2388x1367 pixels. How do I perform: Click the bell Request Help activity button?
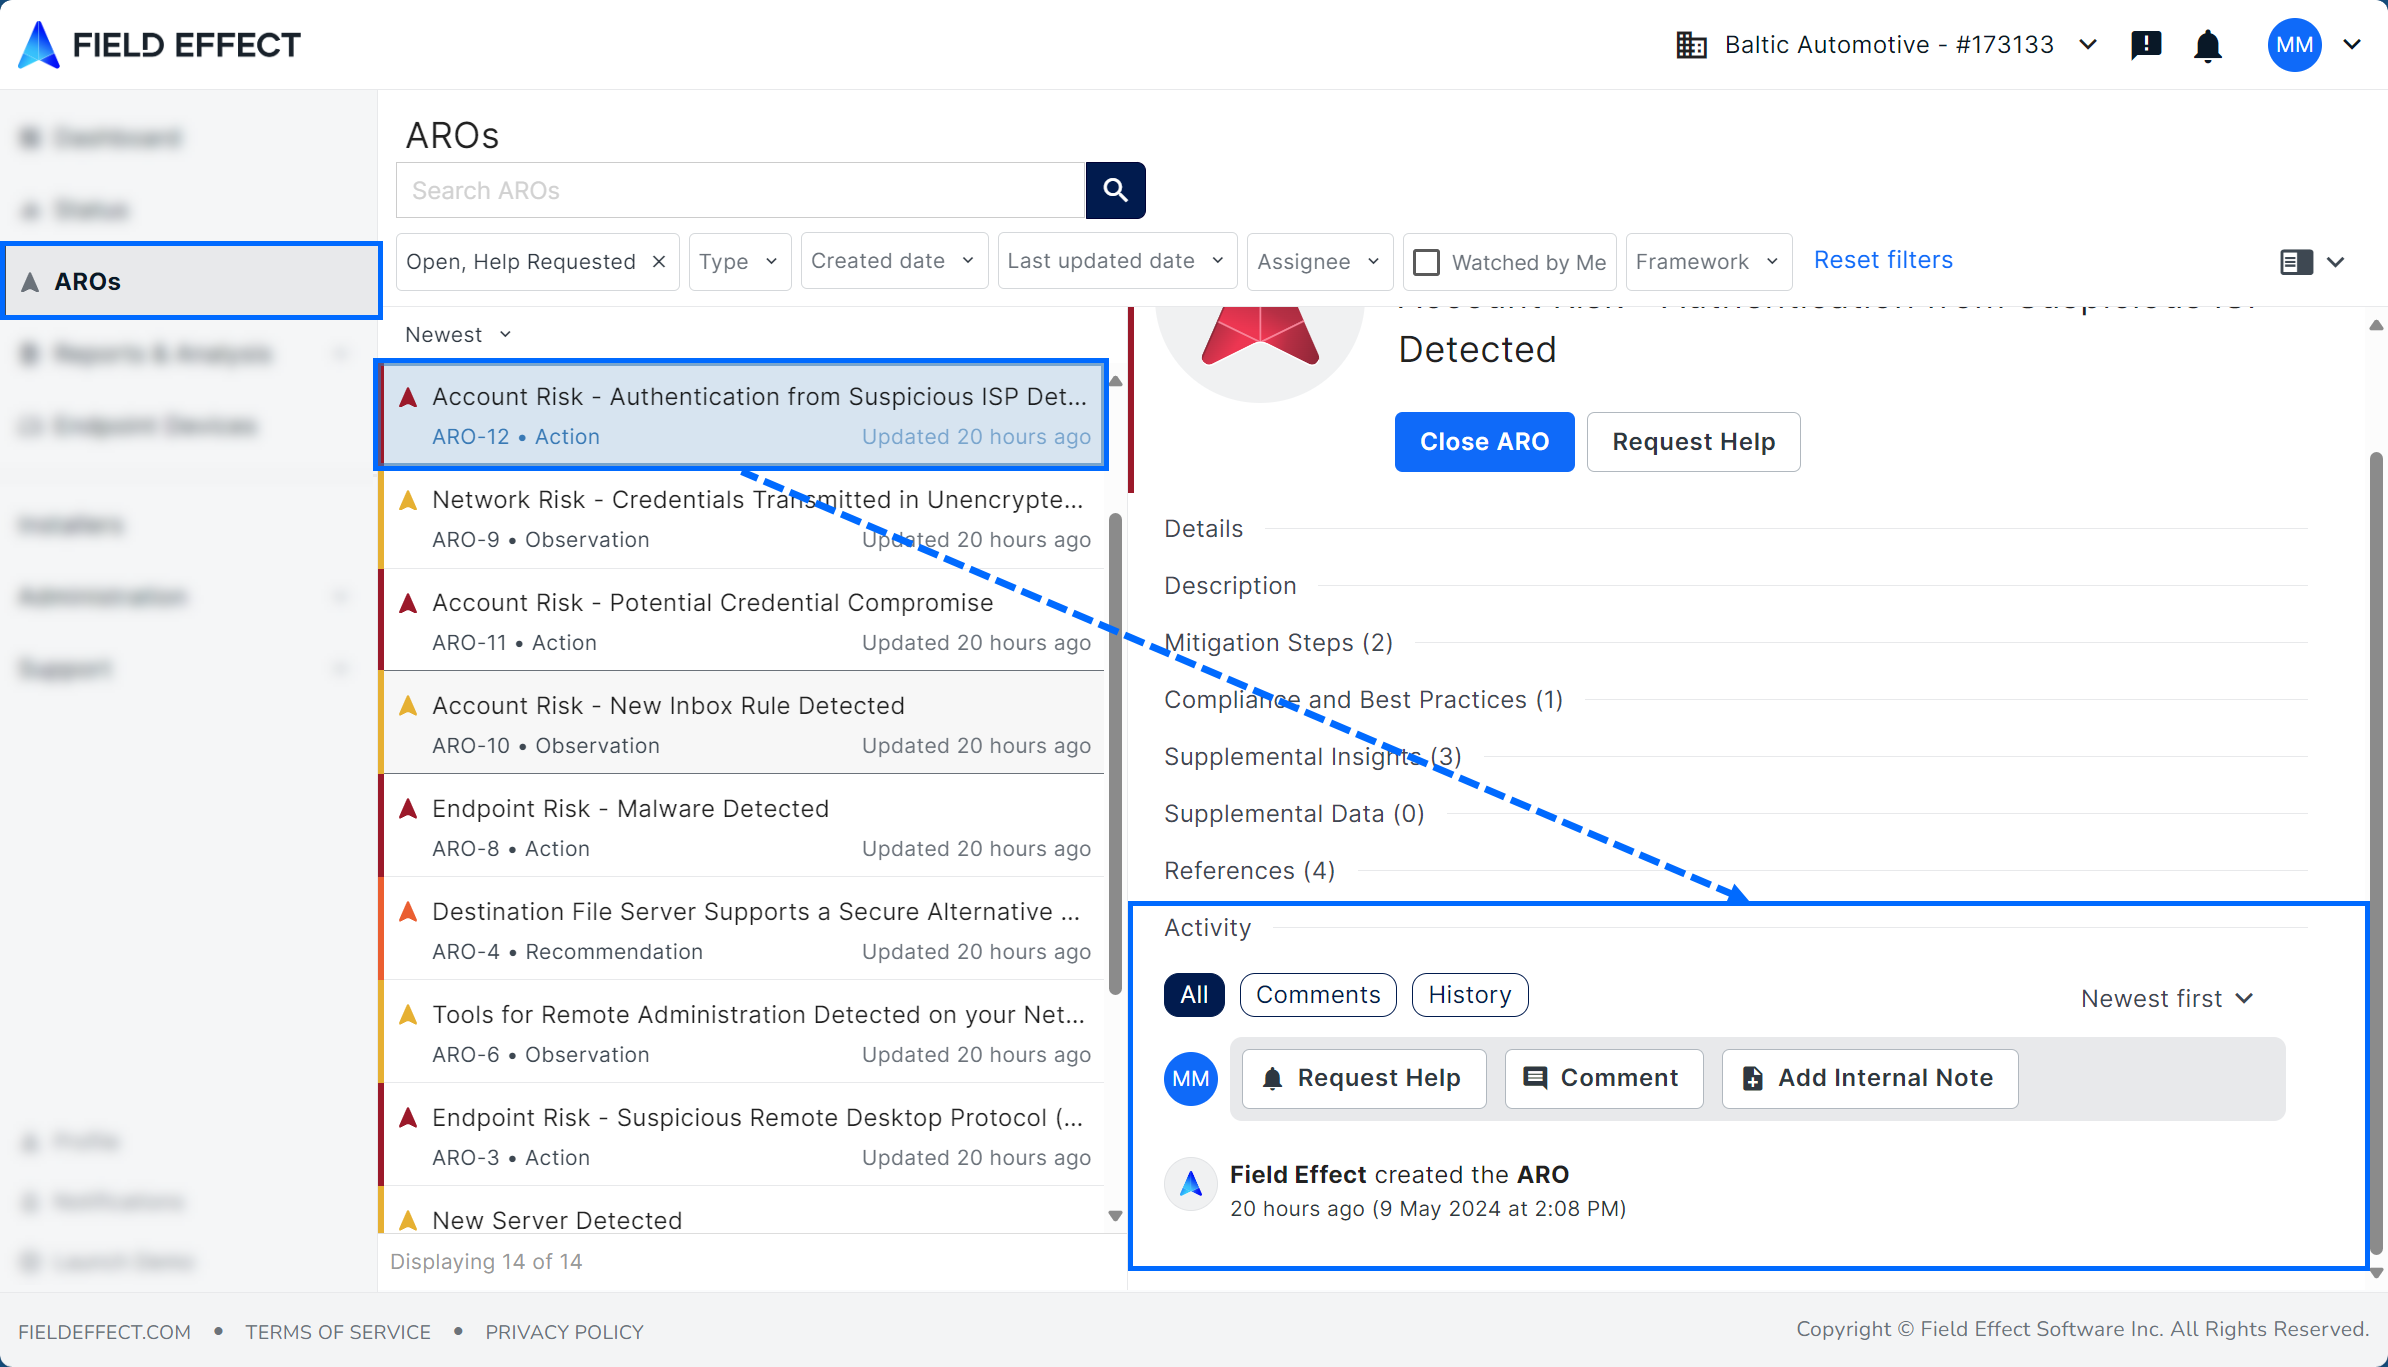[x=1363, y=1078]
